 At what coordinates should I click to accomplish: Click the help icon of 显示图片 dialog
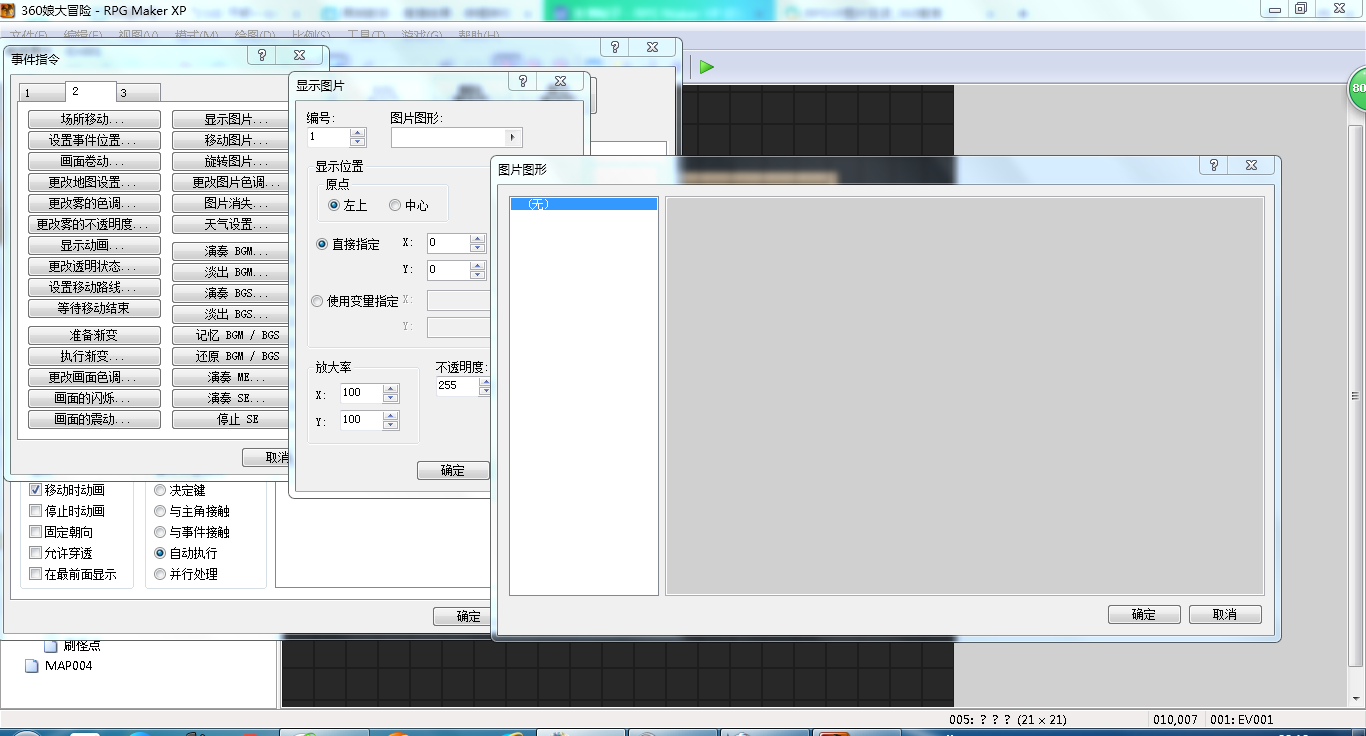pyautogui.click(x=523, y=81)
